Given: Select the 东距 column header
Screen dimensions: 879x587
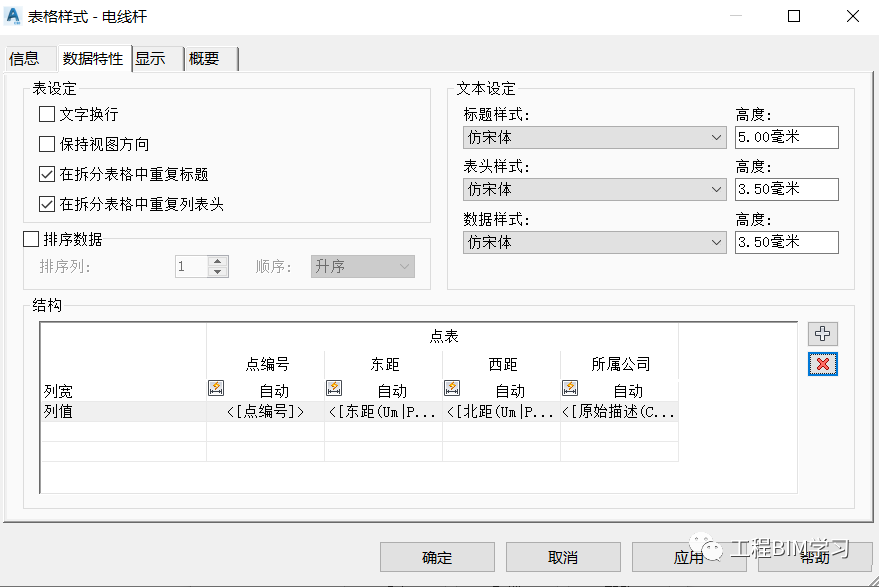Looking at the screenshot, I should pyautogui.click(x=384, y=364).
